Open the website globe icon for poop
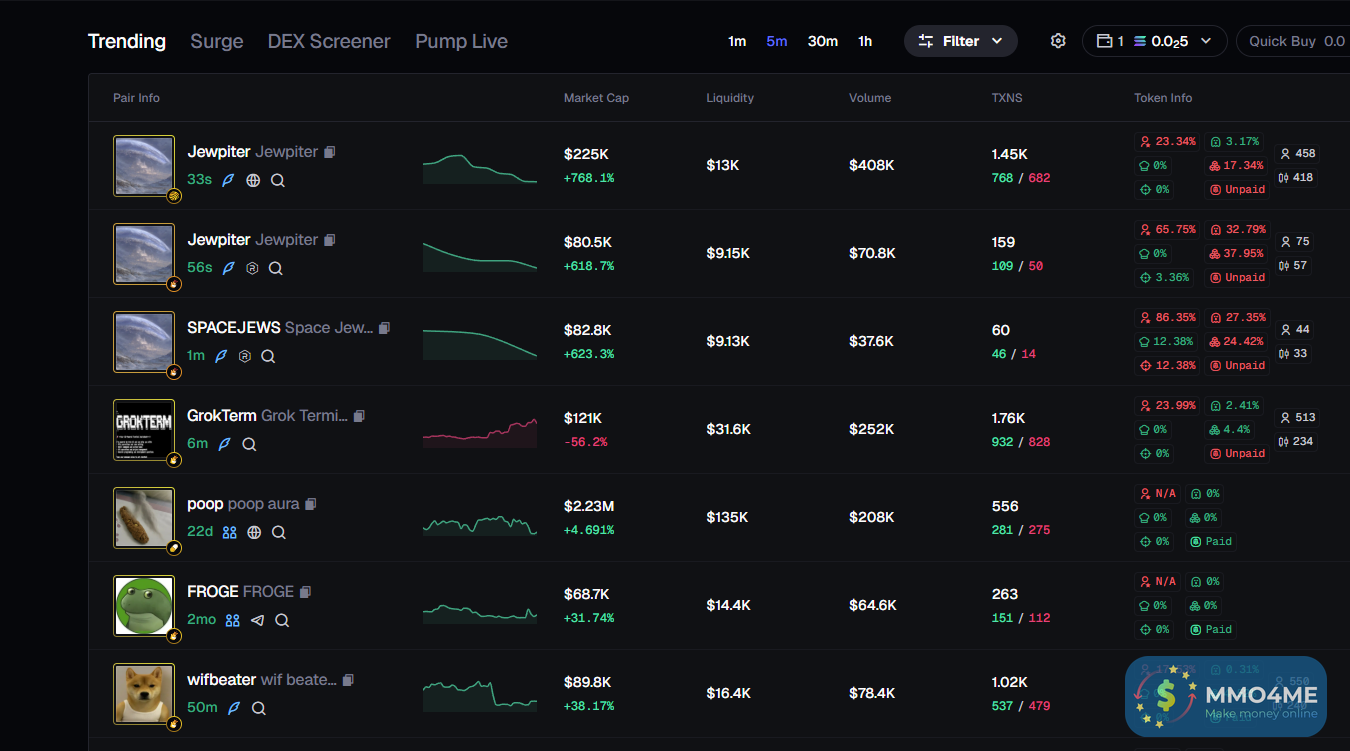The height and width of the screenshot is (751, 1350). (254, 532)
